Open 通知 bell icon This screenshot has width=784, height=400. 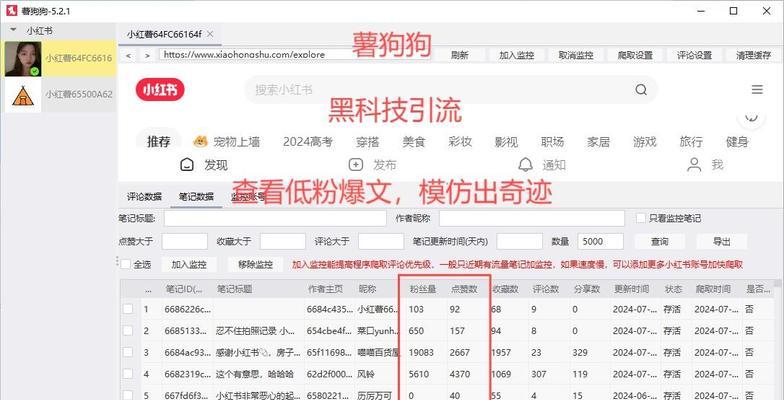pyautogui.click(x=525, y=164)
